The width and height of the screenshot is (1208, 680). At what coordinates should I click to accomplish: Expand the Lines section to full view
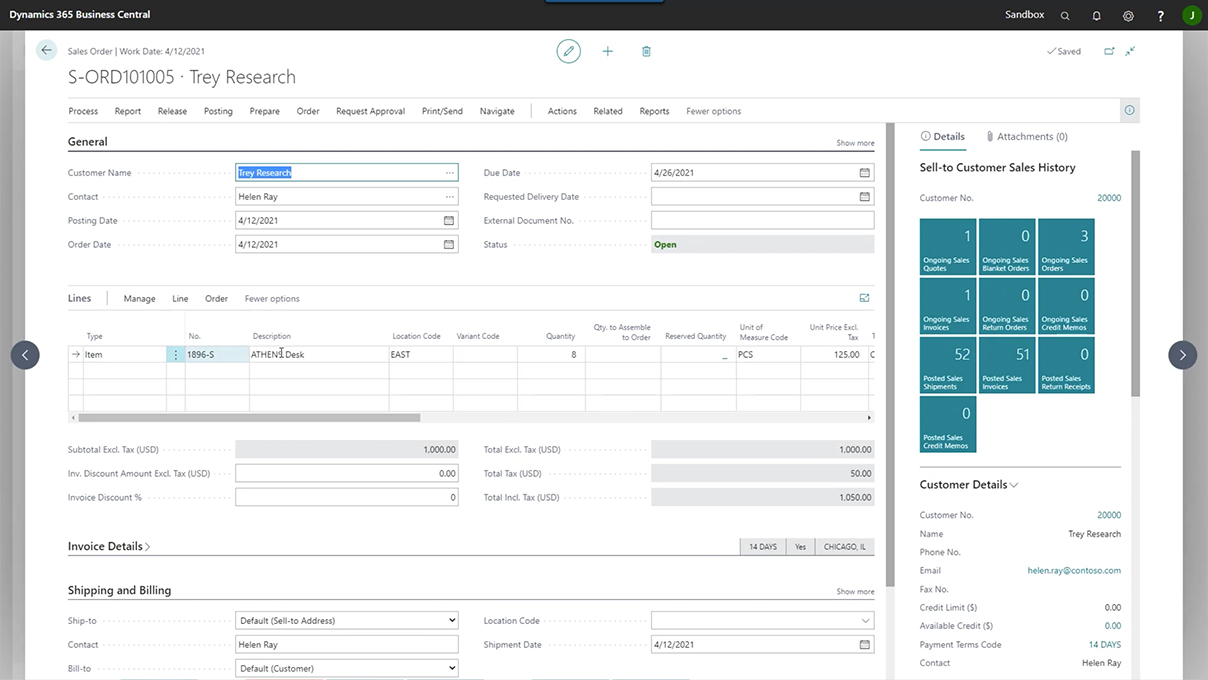pos(864,298)
